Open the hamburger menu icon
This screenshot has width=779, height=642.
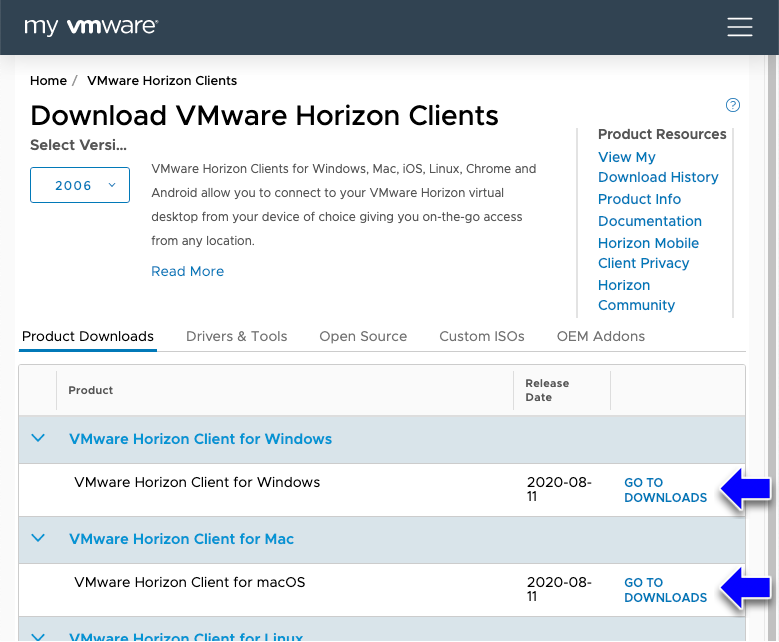[739, 27]
